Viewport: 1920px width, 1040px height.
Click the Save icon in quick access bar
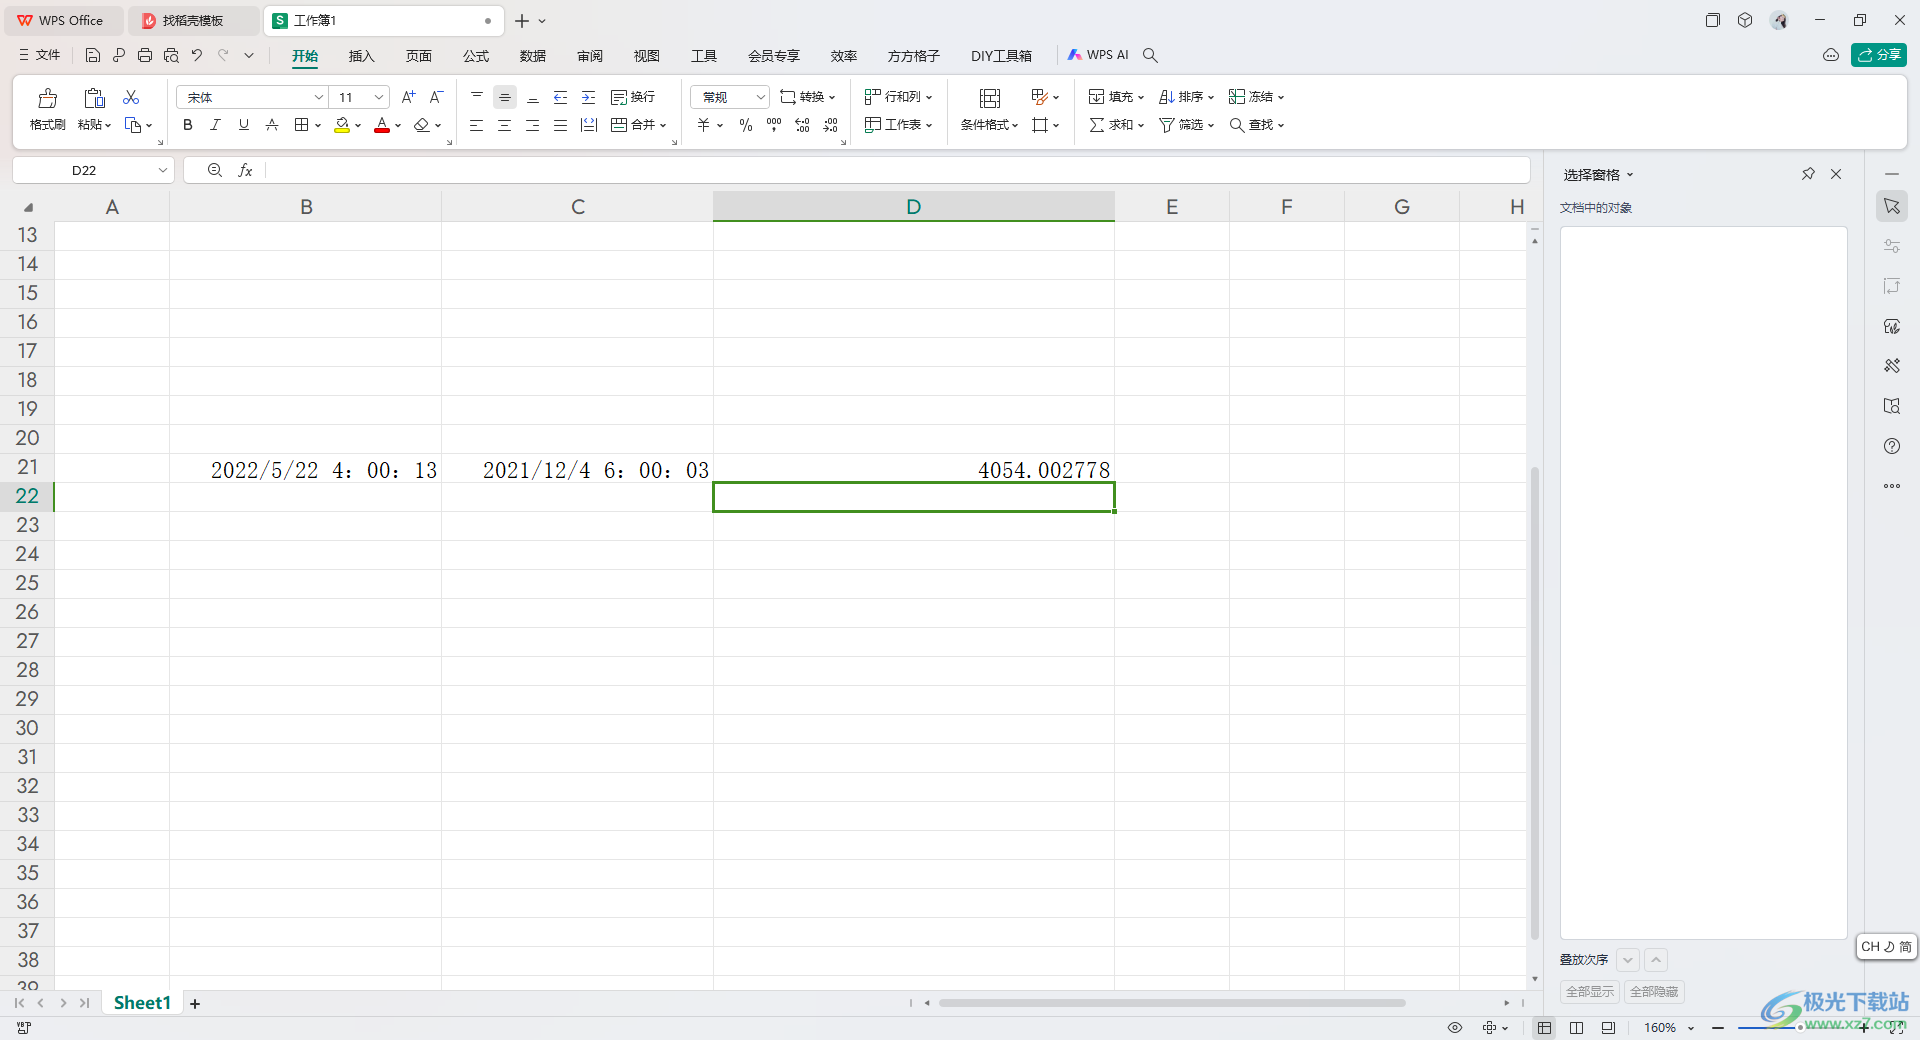click(x=93, y=55)
